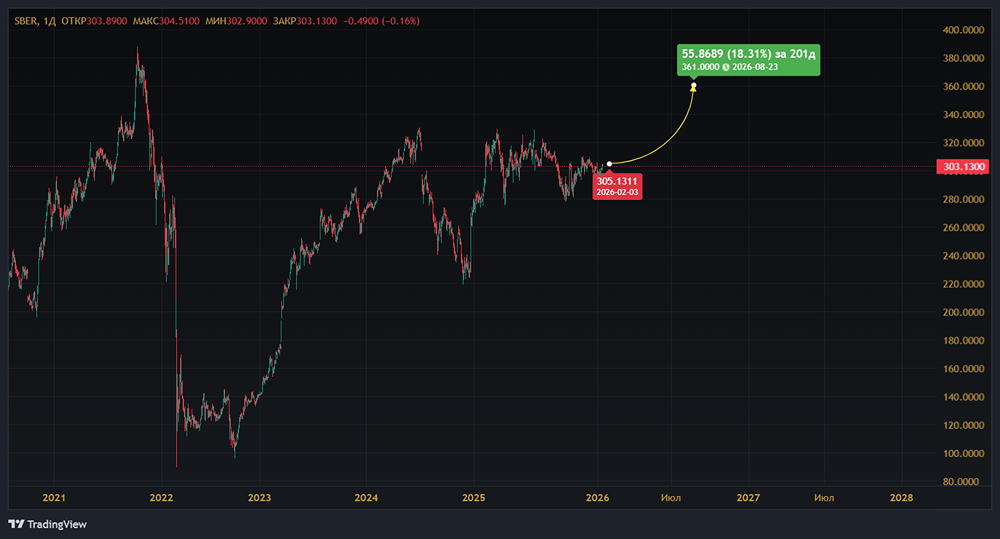
Task: Click the arrowhead at the forecast curve's end
Action: point(694,85)
